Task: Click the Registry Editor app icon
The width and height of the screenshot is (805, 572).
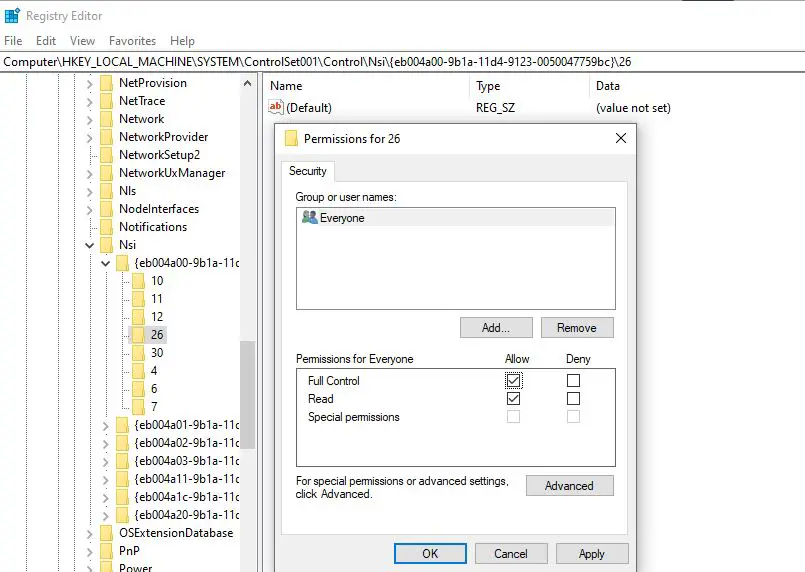Action: coord(12,16)
